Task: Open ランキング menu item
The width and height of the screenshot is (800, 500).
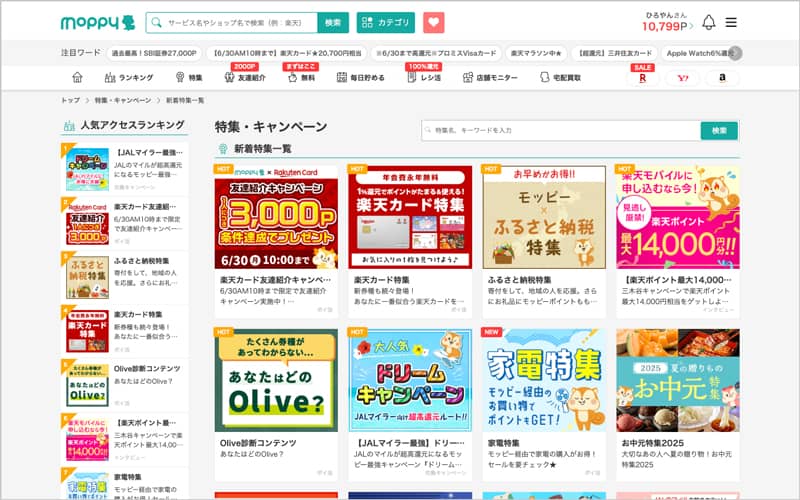Action: coord(129,78)
